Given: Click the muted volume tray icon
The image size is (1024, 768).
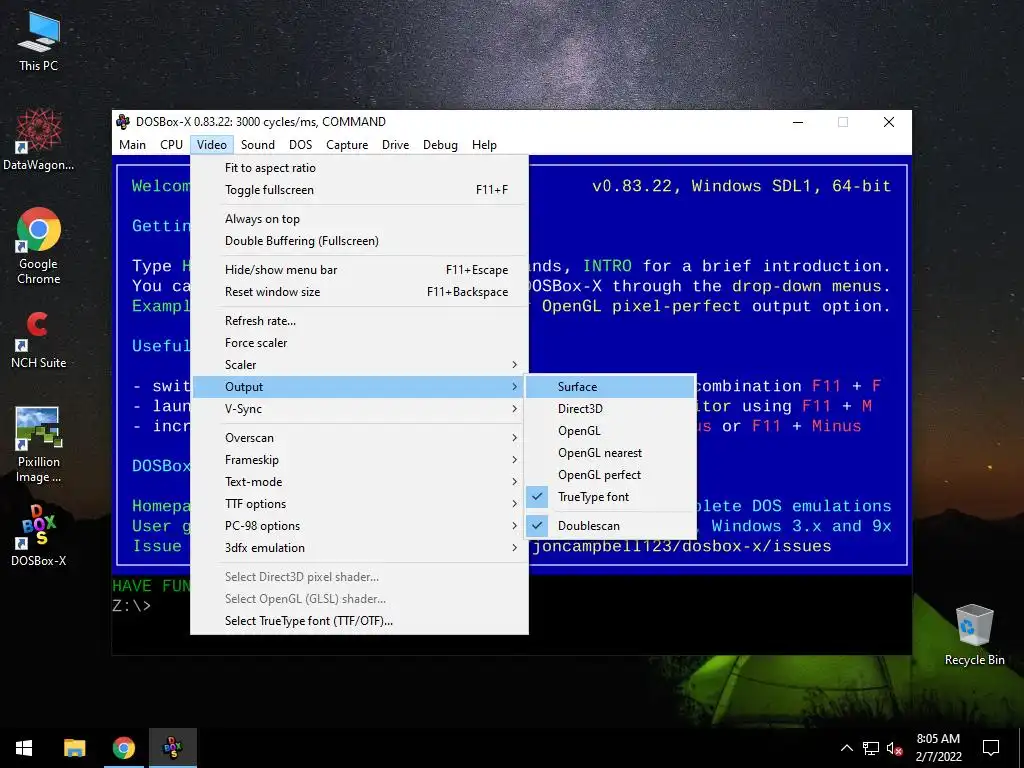Looking at the screenshot, I should [895, 748].
